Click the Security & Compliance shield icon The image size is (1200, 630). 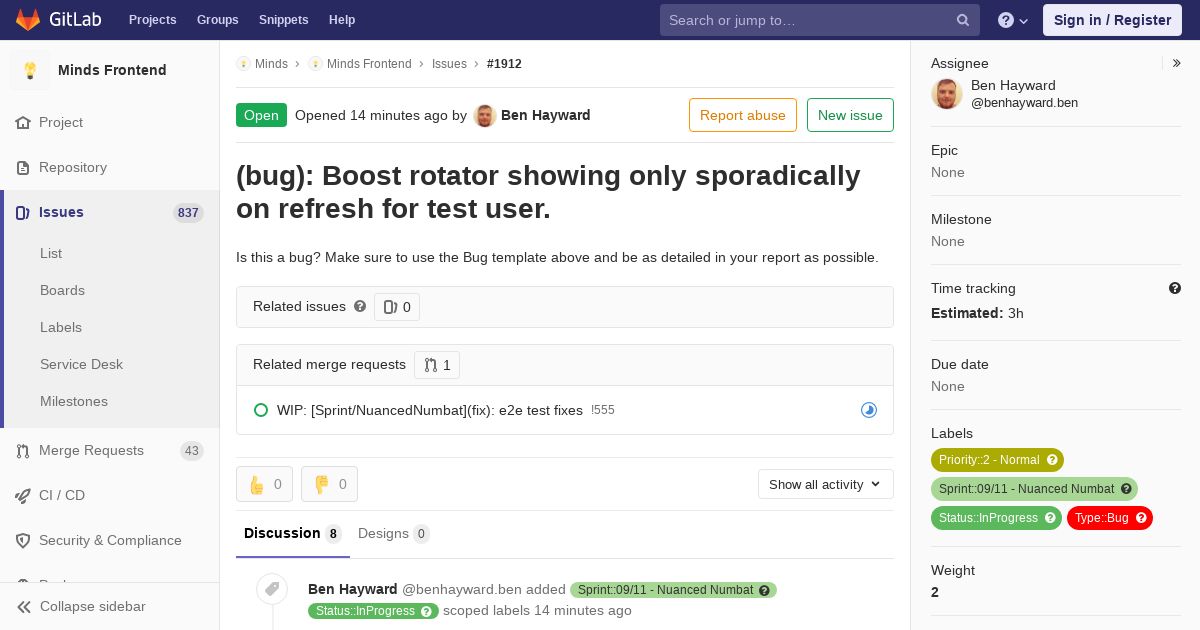pyautogui.click(x=23, y=541)
